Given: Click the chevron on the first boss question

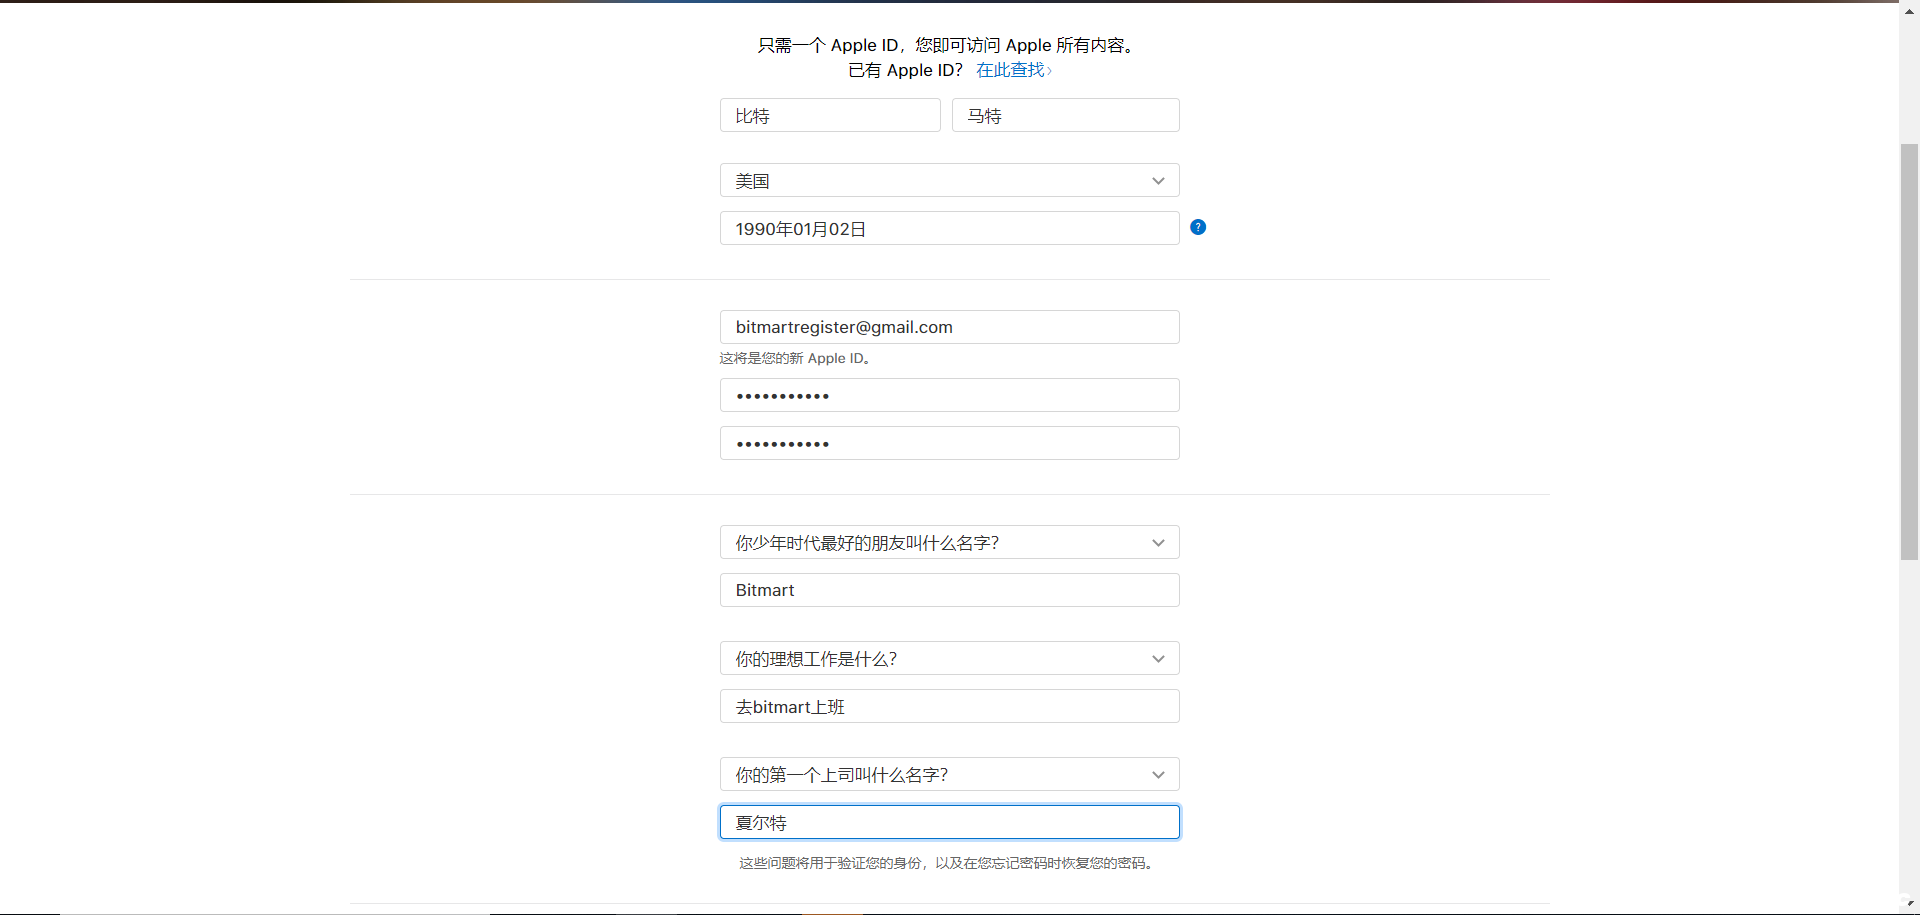Looking at the screenshot, I should coord(1158,775).
